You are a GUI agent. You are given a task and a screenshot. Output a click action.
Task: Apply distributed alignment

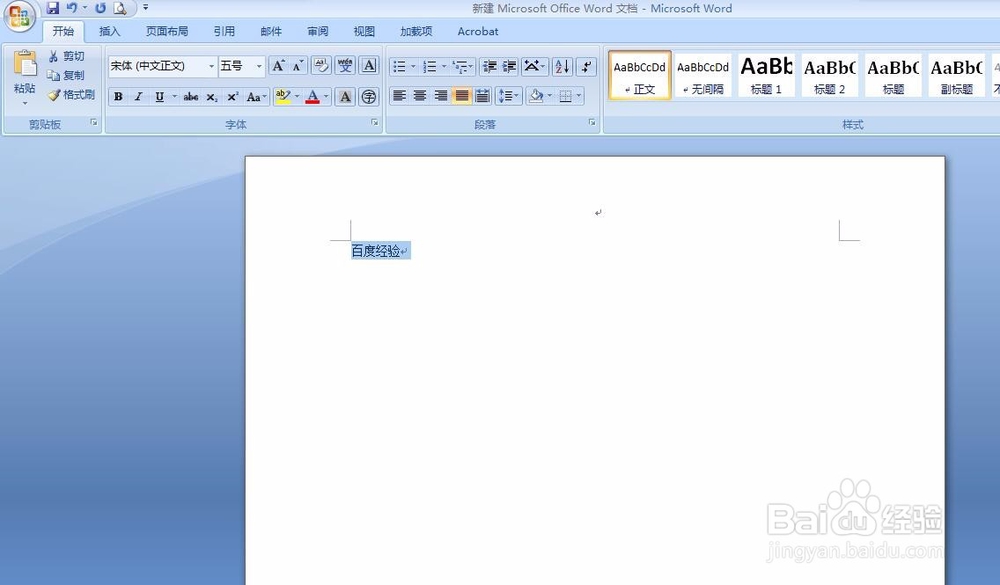483,96
